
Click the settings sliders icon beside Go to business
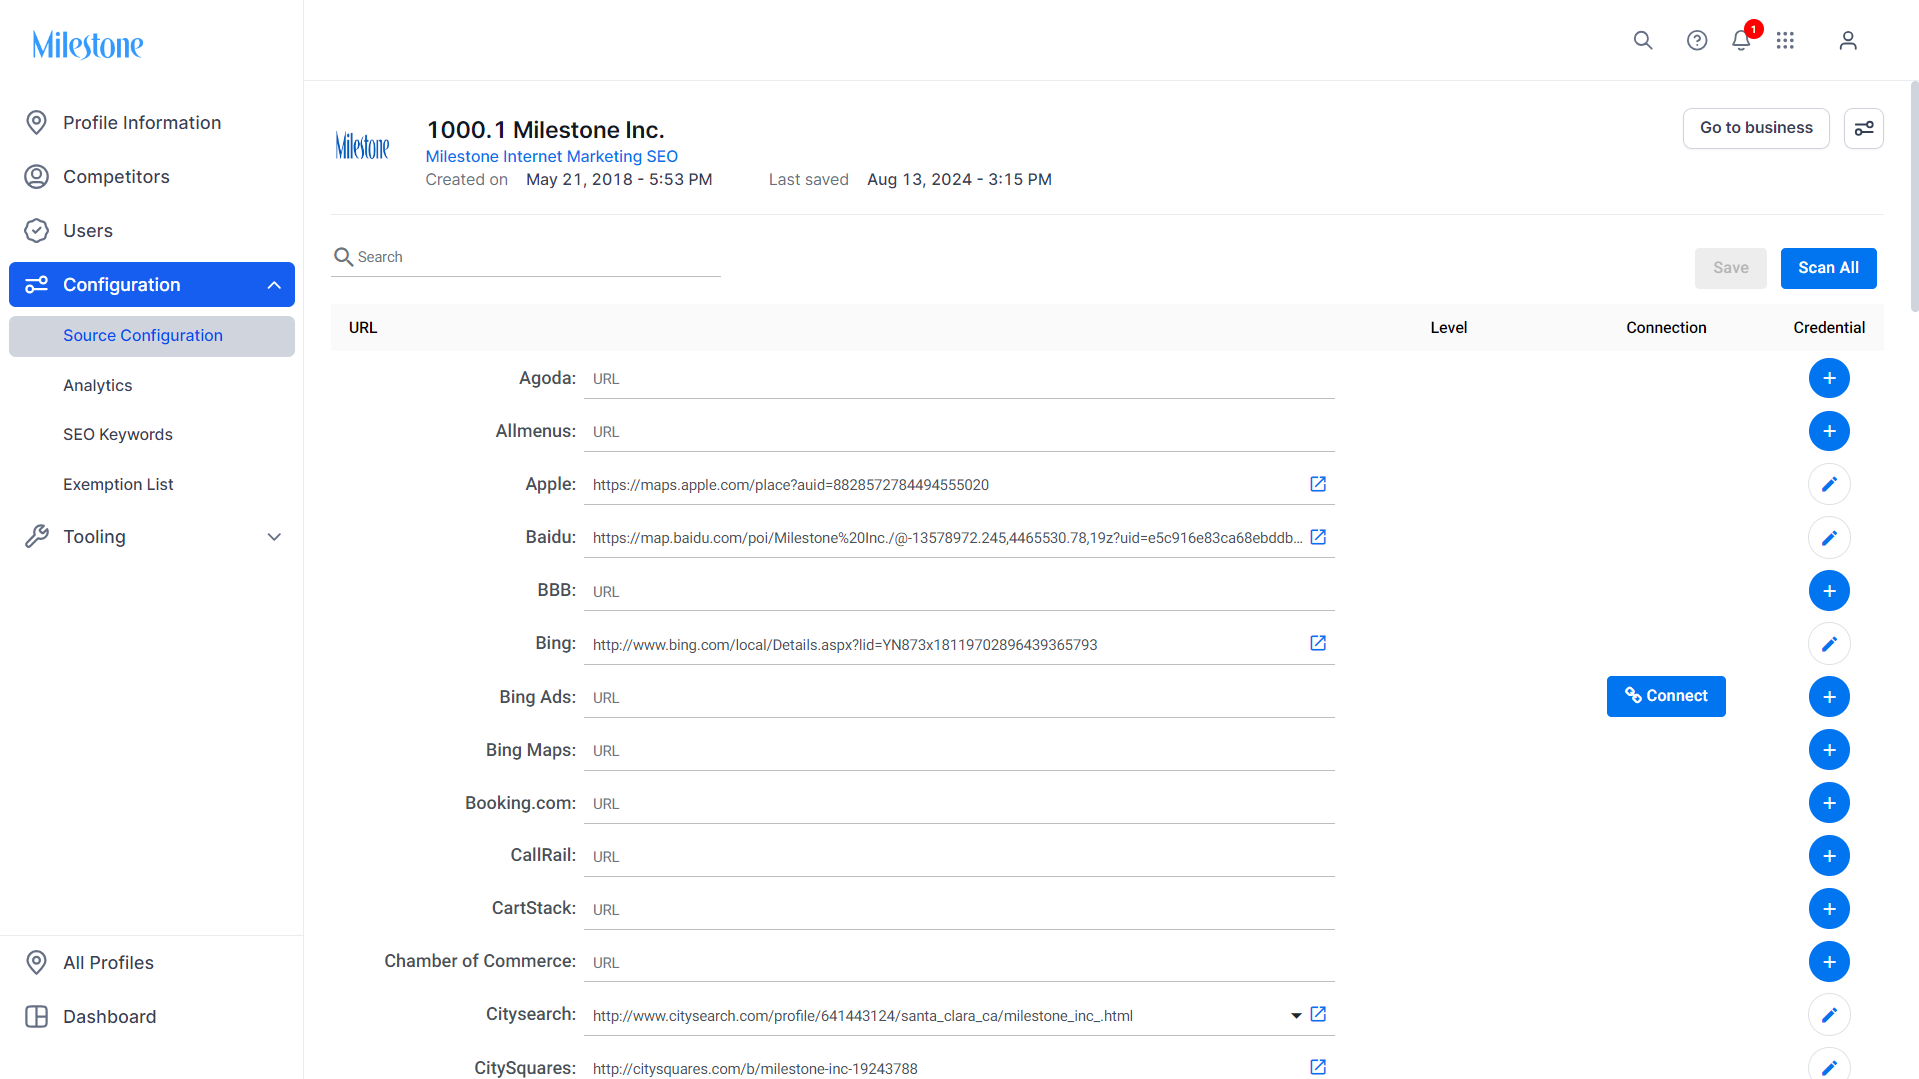(1864, 128)
